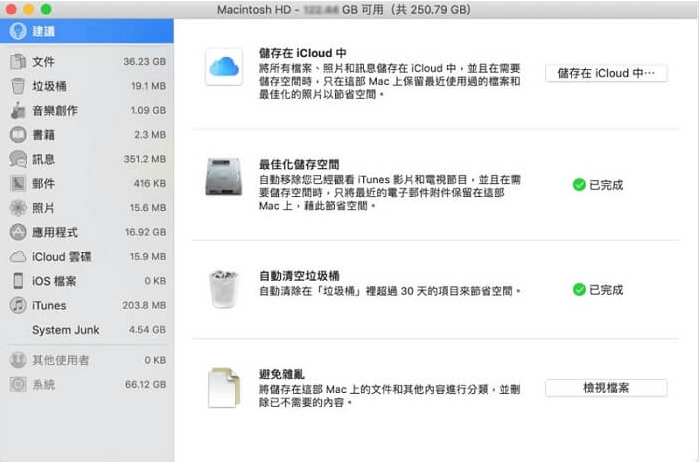This screenshot has height=463, width=700.
Task: Open the 照片 photos sidebar icon
Action: [17, 208]
